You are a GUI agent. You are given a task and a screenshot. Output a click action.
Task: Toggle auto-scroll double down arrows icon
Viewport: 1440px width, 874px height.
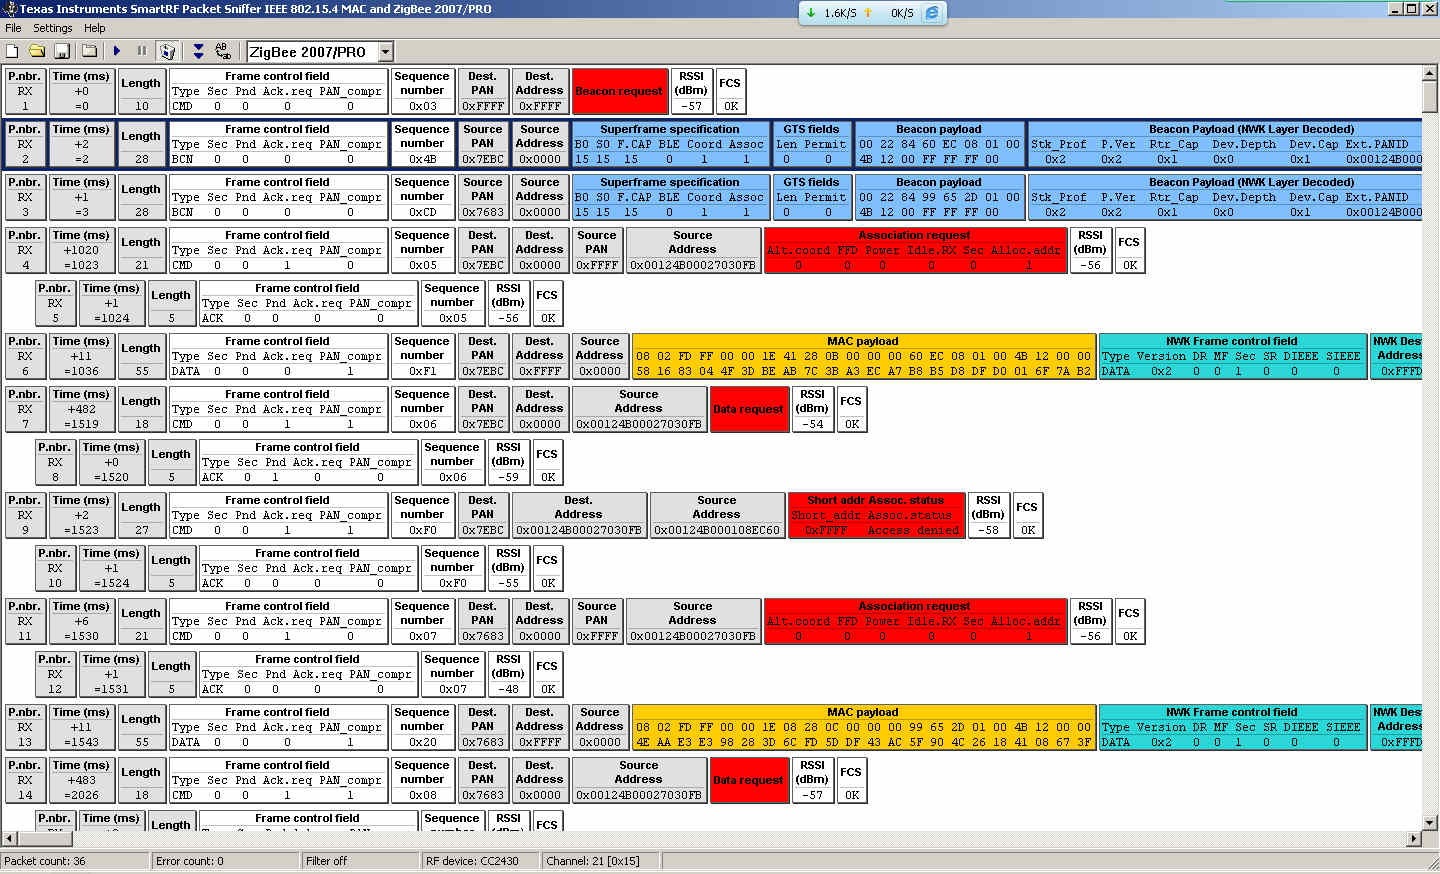pos(198,51)
